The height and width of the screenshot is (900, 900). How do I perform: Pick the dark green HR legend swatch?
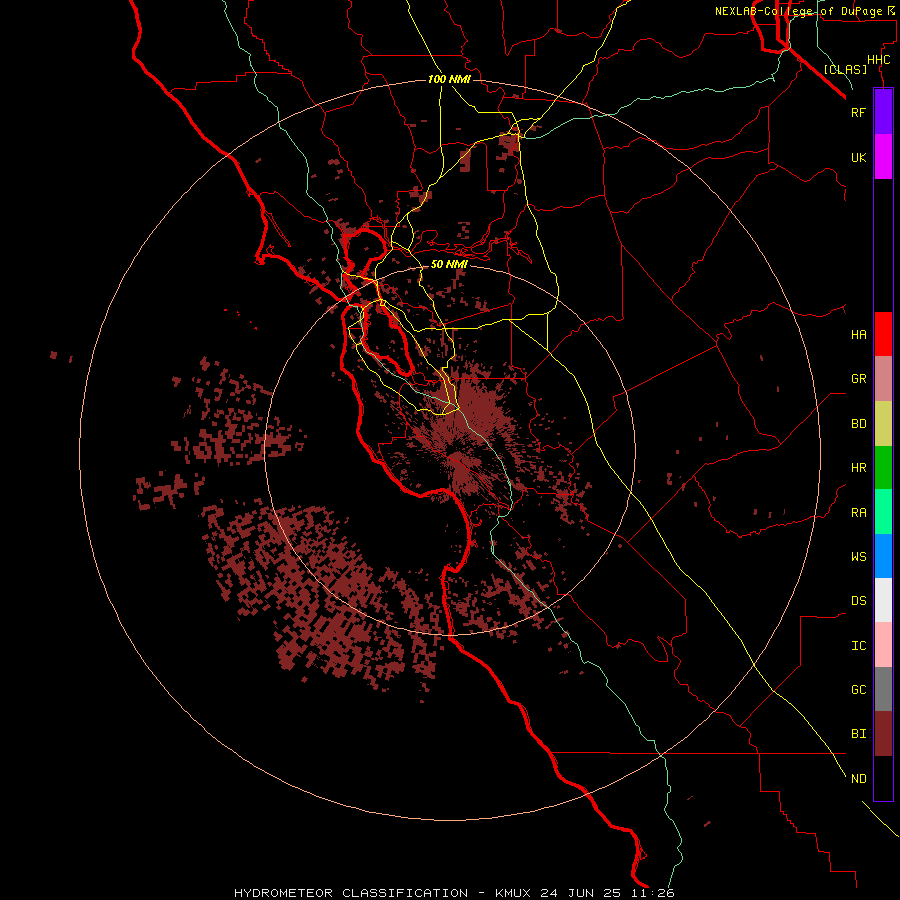883,467
